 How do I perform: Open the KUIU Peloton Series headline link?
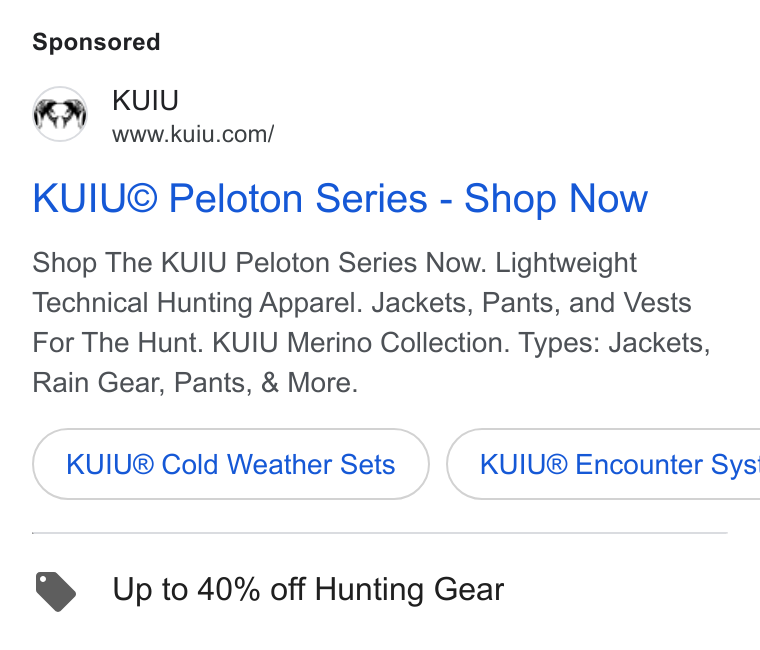point(340,198)
